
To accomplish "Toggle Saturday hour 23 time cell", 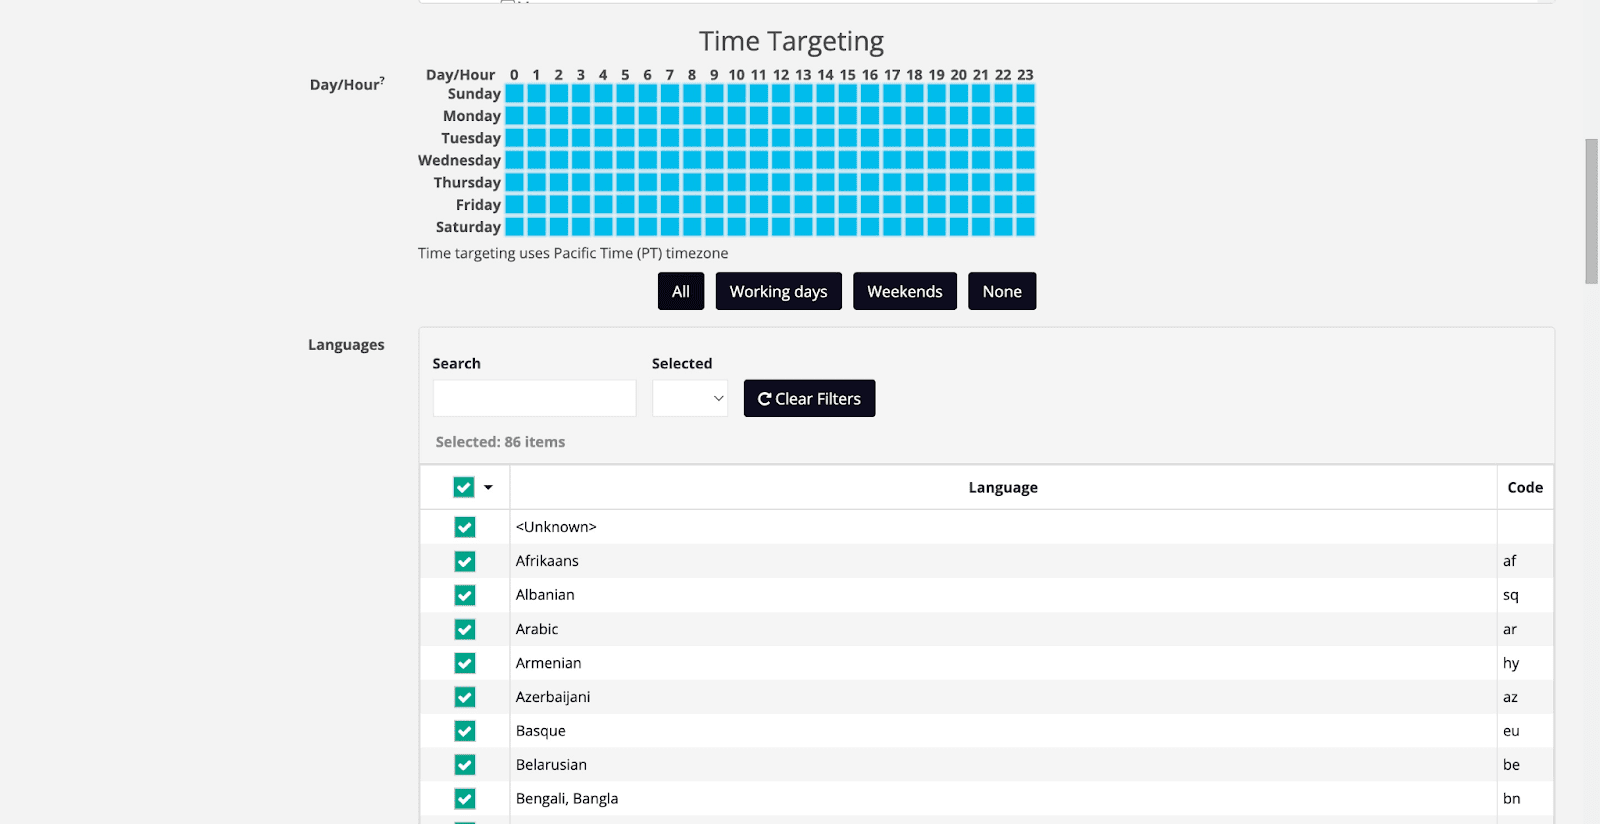I will [1025, 227].
